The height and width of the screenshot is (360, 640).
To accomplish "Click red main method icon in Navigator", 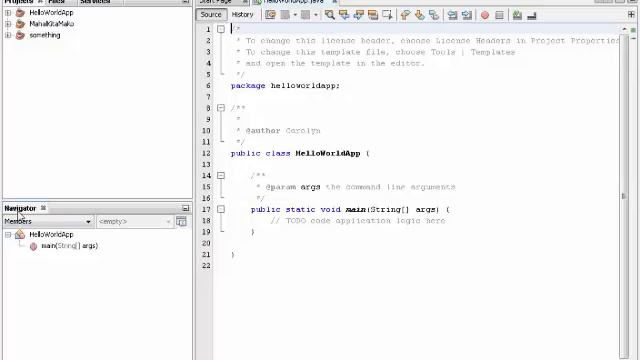I will 33,246.
